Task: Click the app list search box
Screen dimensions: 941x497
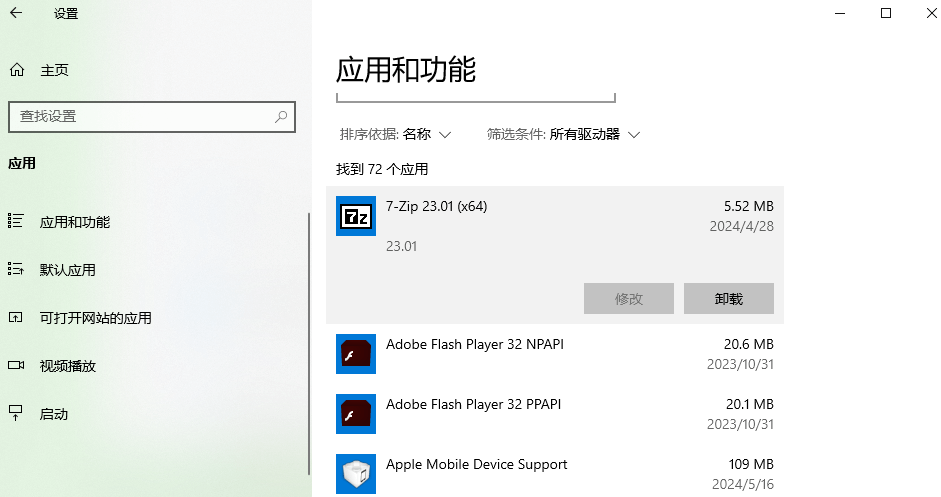Action: 475,96
